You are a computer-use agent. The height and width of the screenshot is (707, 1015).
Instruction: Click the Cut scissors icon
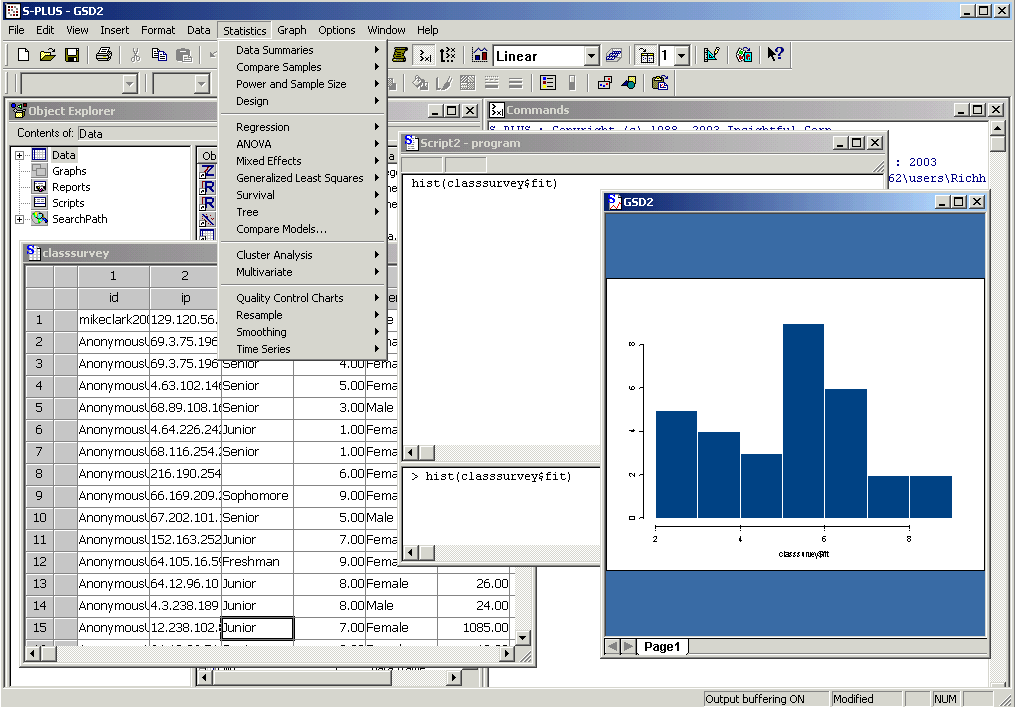click(135, 56)
